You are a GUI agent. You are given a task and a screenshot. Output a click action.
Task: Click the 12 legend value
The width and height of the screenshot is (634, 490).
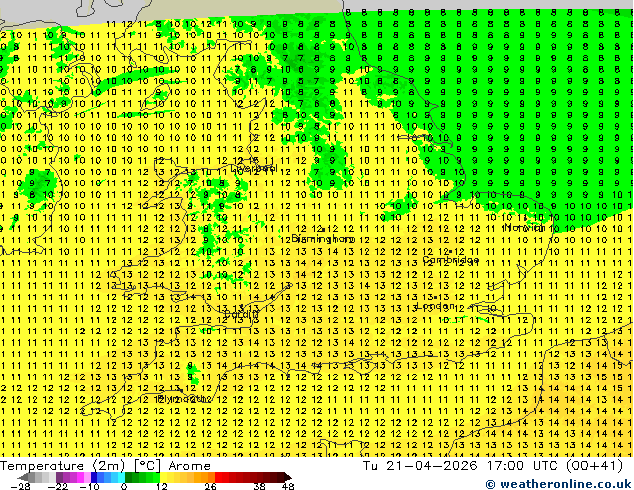(162, 486)
